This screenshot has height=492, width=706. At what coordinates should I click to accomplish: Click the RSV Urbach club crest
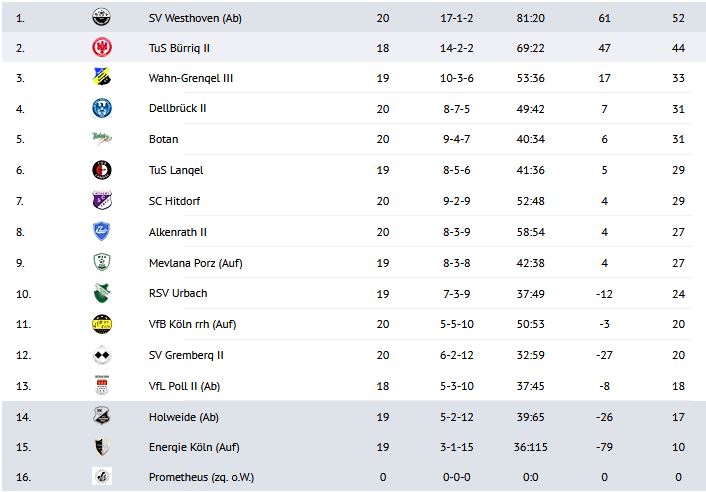[x=101, y=293]
